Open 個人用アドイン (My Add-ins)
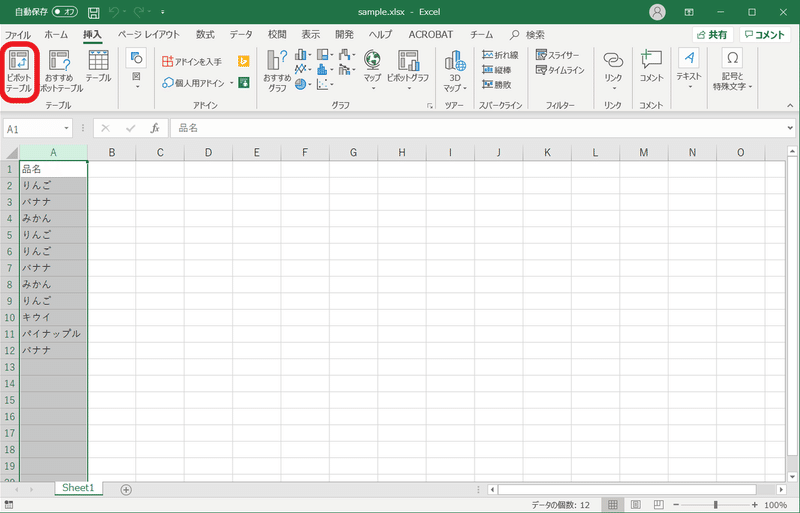This screenshot has height=513, width=800. point(198,83)
